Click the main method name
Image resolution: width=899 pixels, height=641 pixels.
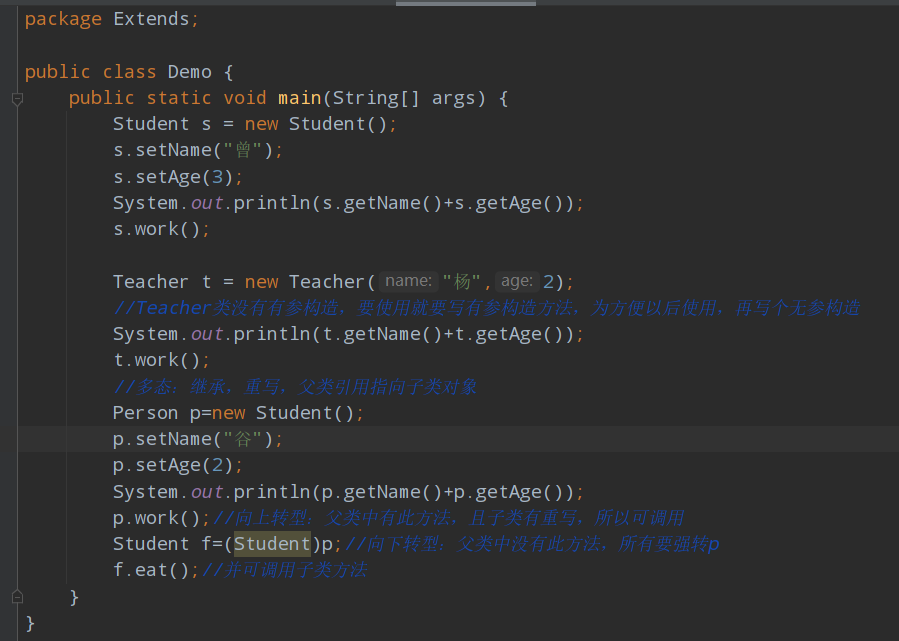click(299, 98)
